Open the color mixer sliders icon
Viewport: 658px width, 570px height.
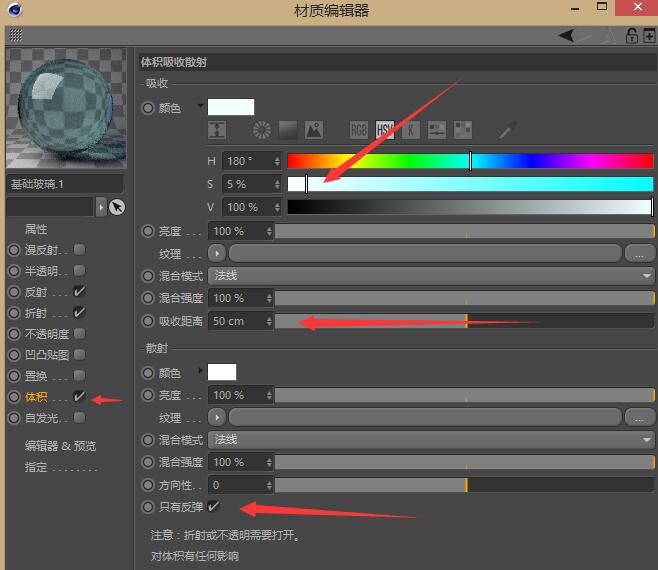coord(437,130)
